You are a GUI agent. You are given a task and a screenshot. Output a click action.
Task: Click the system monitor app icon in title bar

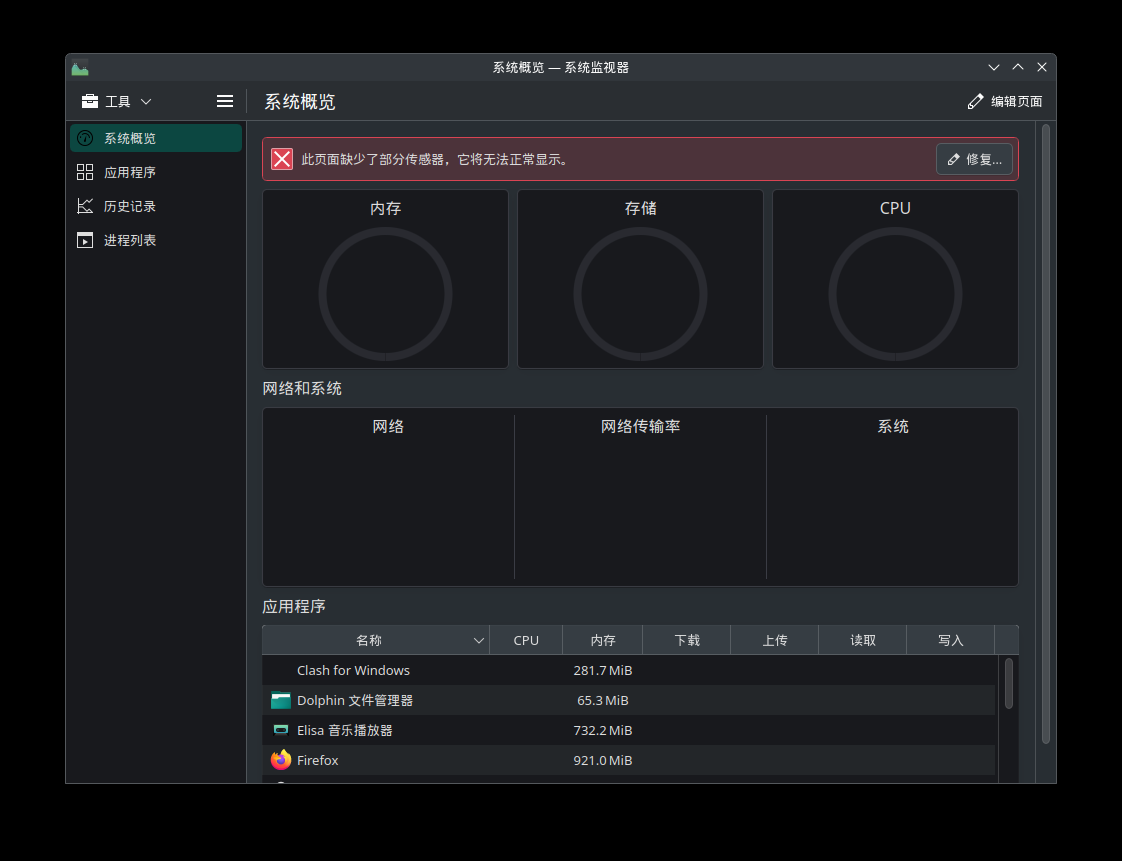(x=80, y=68)
